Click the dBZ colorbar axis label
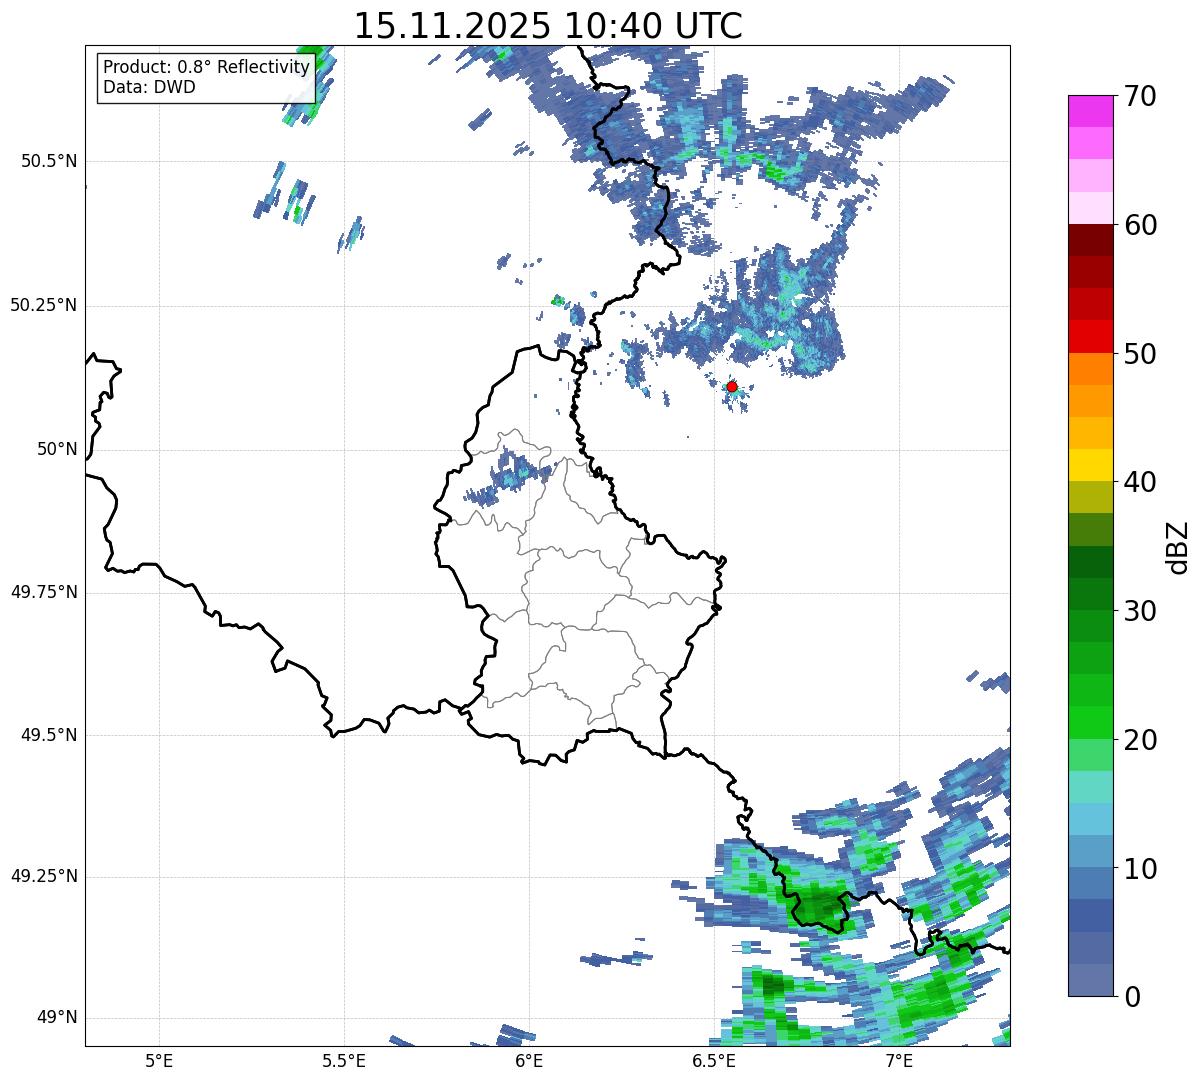Image resolution: width=1202 pixels, height=1081 pixels. click(1177, 546)
